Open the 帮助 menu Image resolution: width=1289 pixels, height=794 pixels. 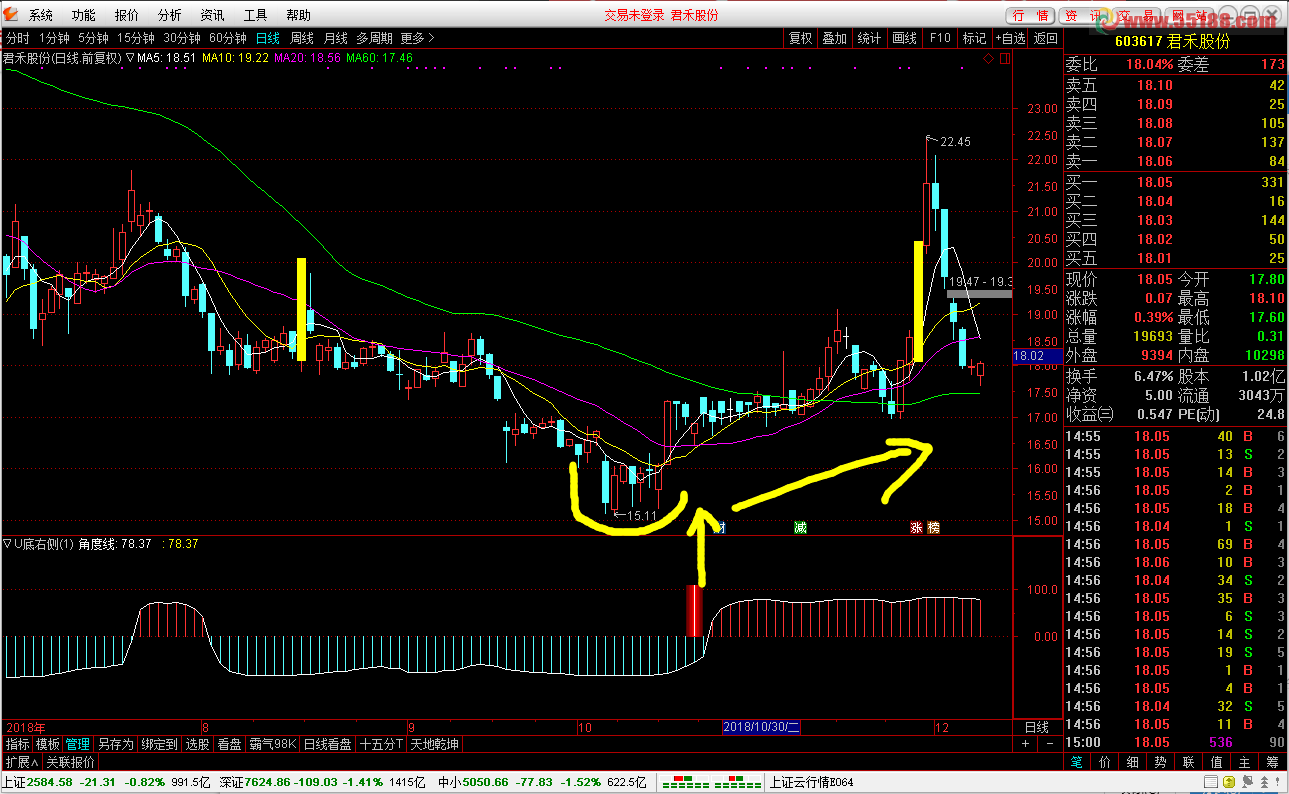pyautogui.click(x=298, y=15)
